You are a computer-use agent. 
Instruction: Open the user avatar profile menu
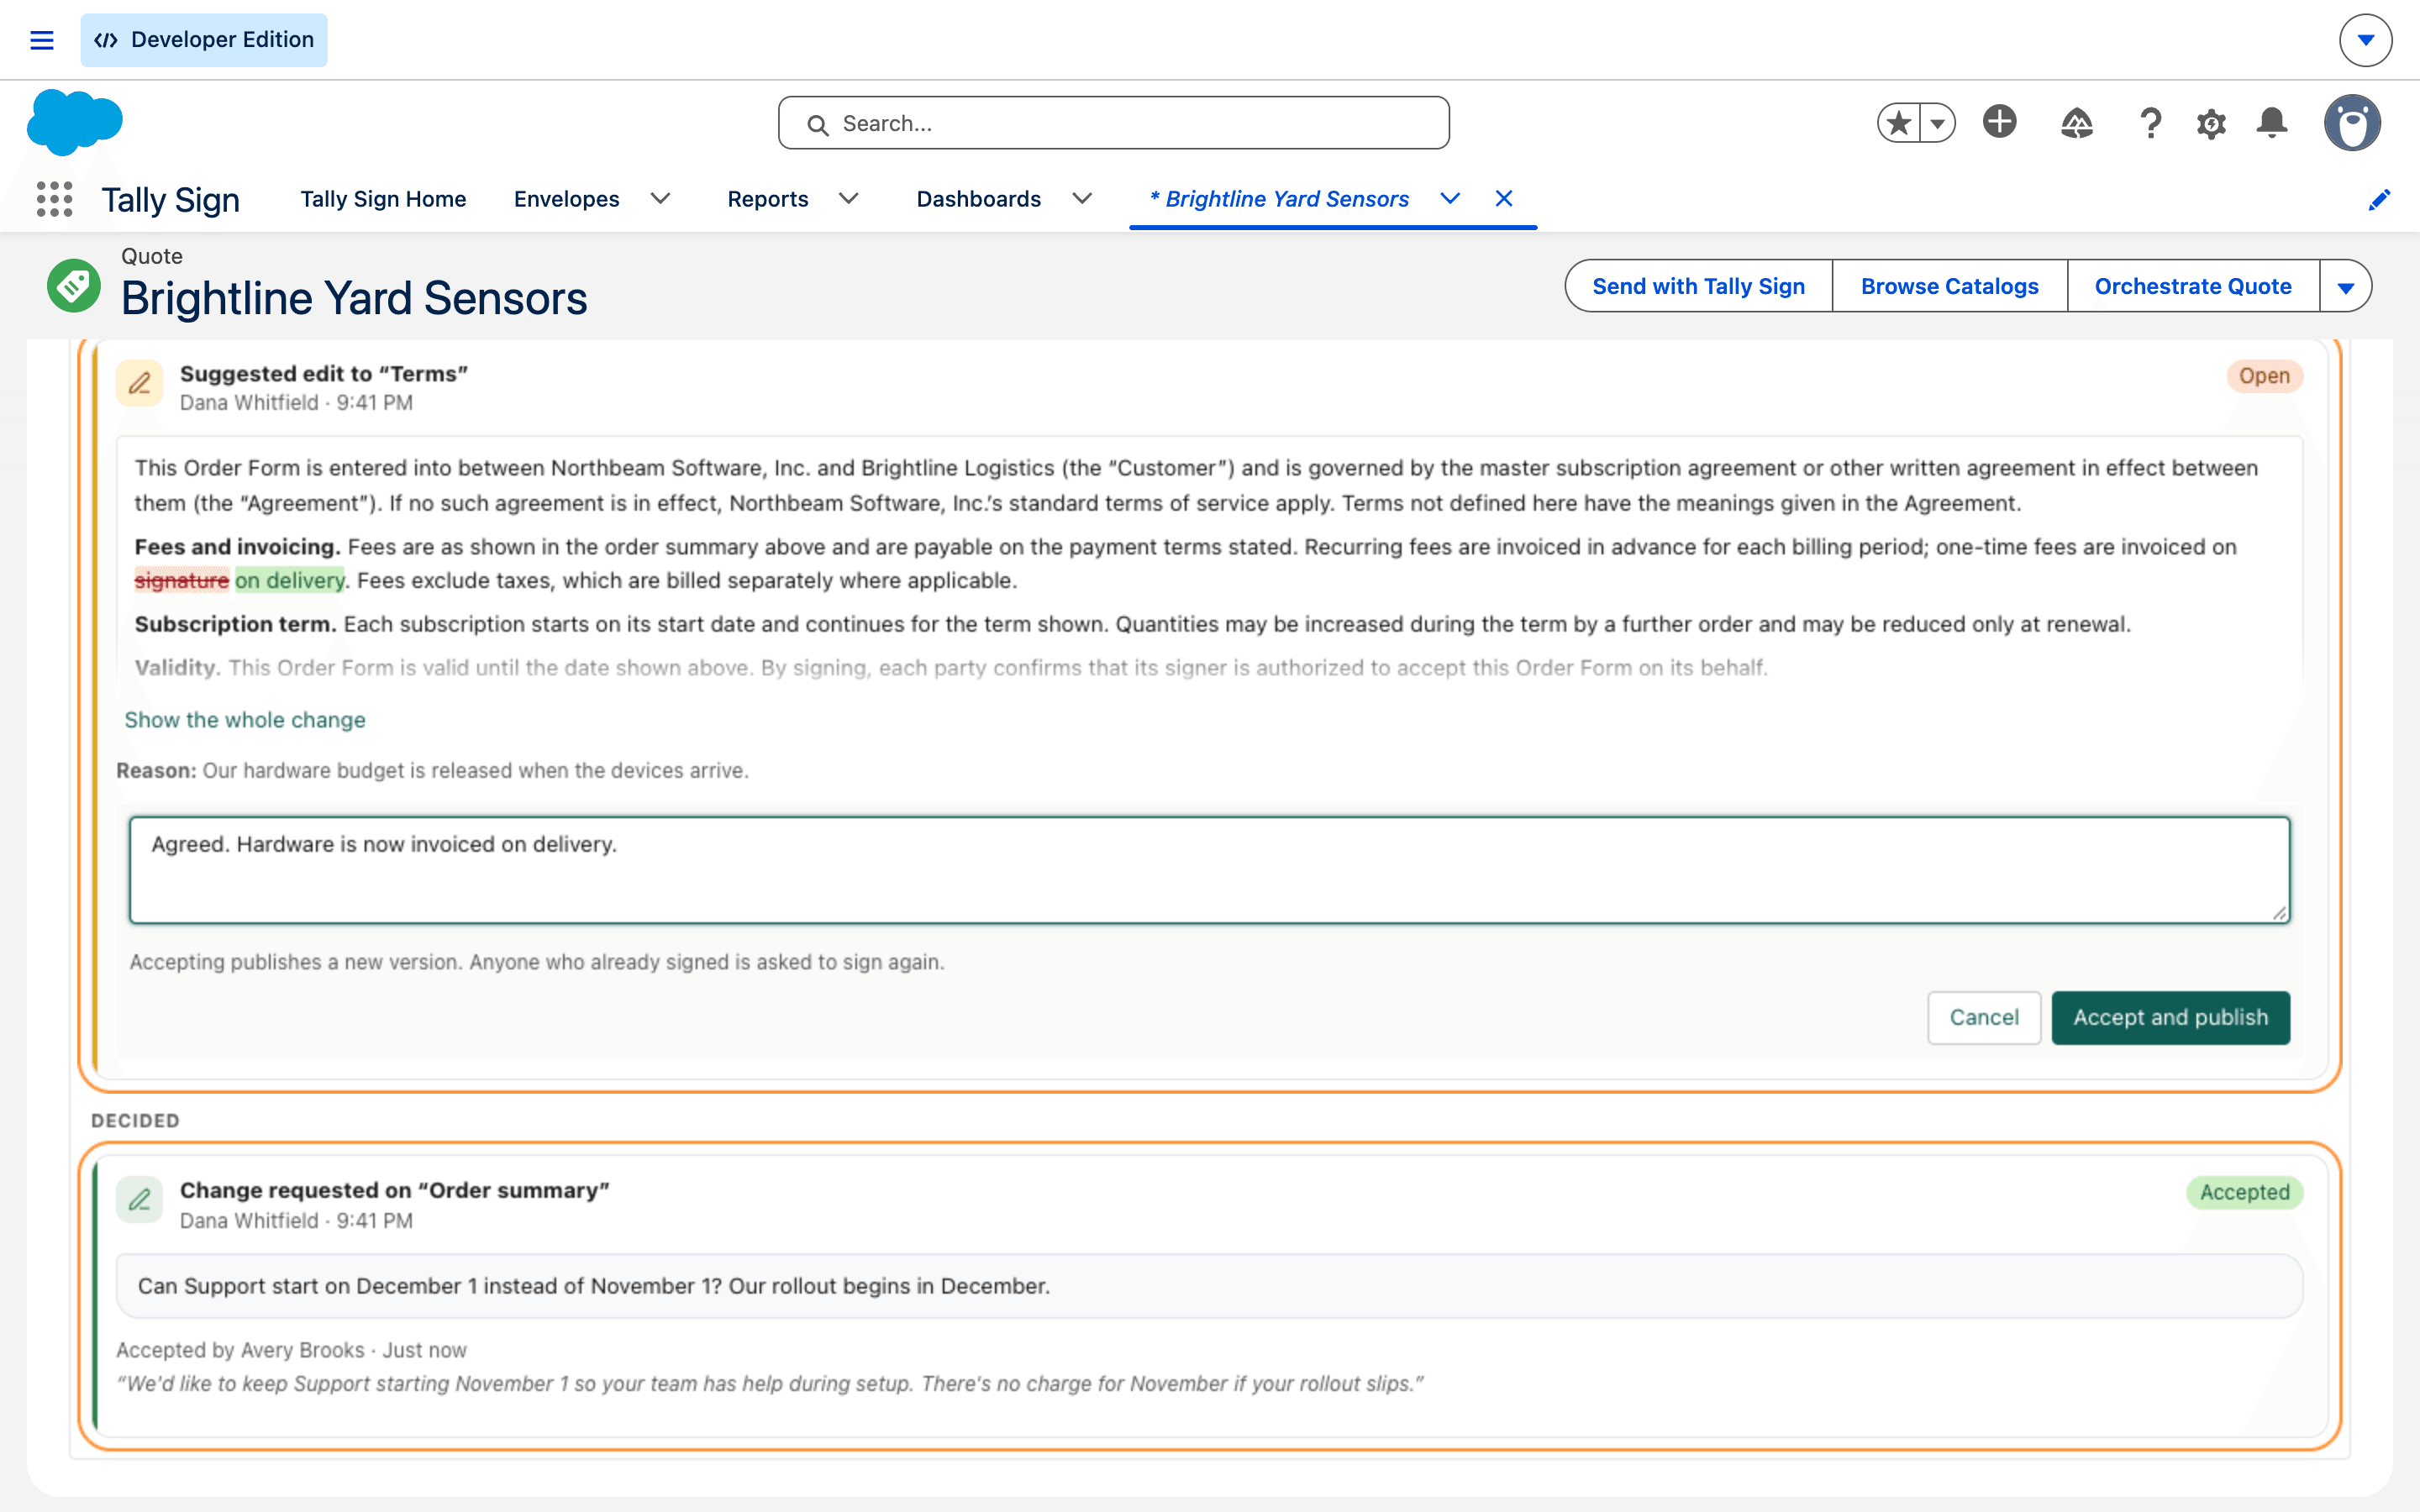(2352, 123)
